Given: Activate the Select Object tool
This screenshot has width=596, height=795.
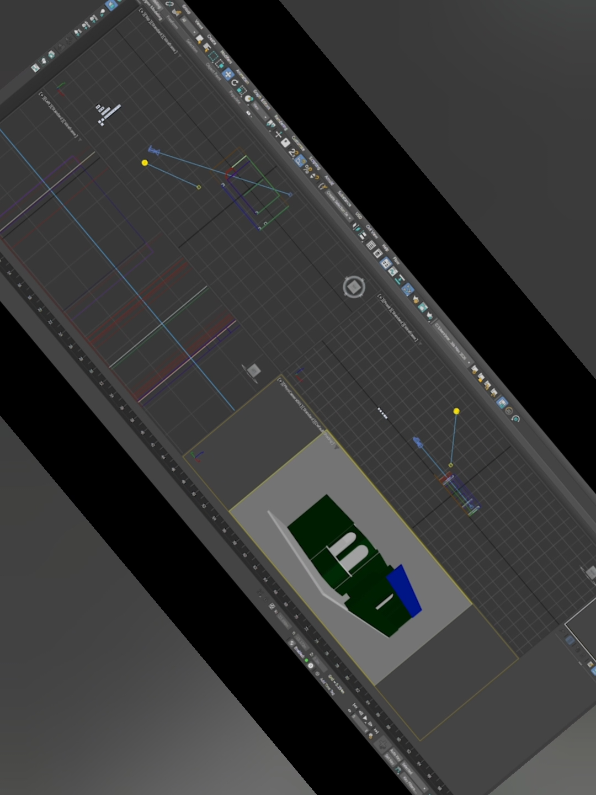Looking at the screenshot, I should click(199, 38).
